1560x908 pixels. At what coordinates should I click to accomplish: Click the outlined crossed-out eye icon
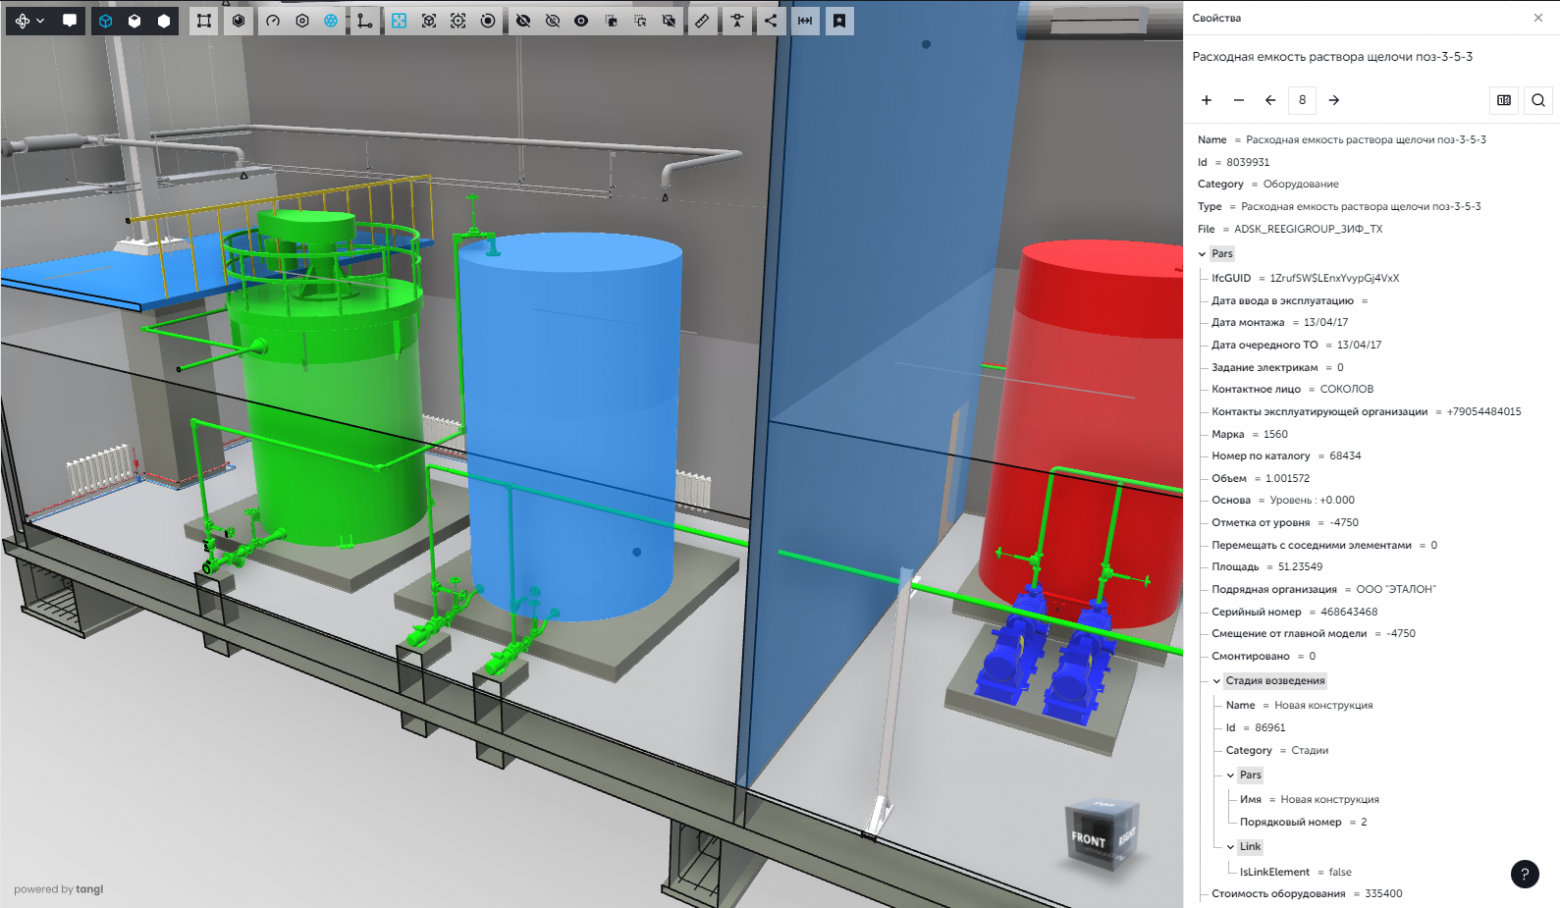tap(552, 20)
